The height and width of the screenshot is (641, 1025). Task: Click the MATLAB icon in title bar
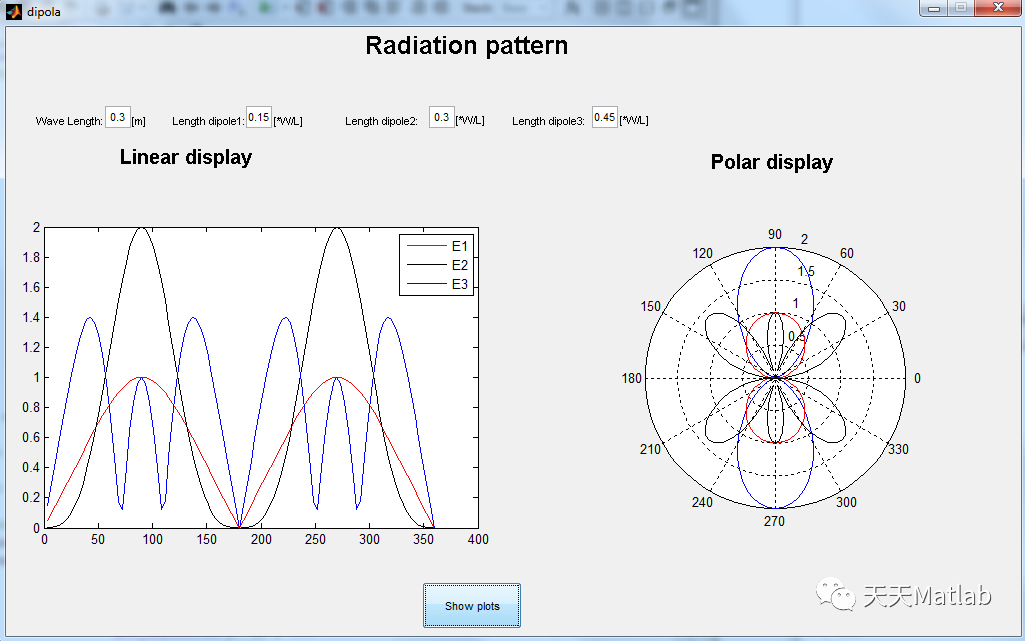14,11
